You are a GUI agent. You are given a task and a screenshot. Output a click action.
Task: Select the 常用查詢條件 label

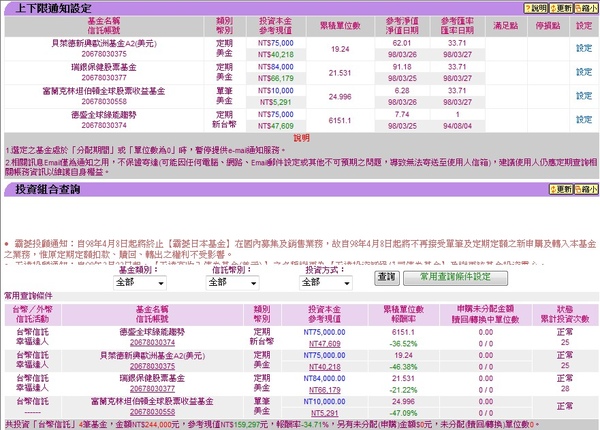click(x=28, y=296)
